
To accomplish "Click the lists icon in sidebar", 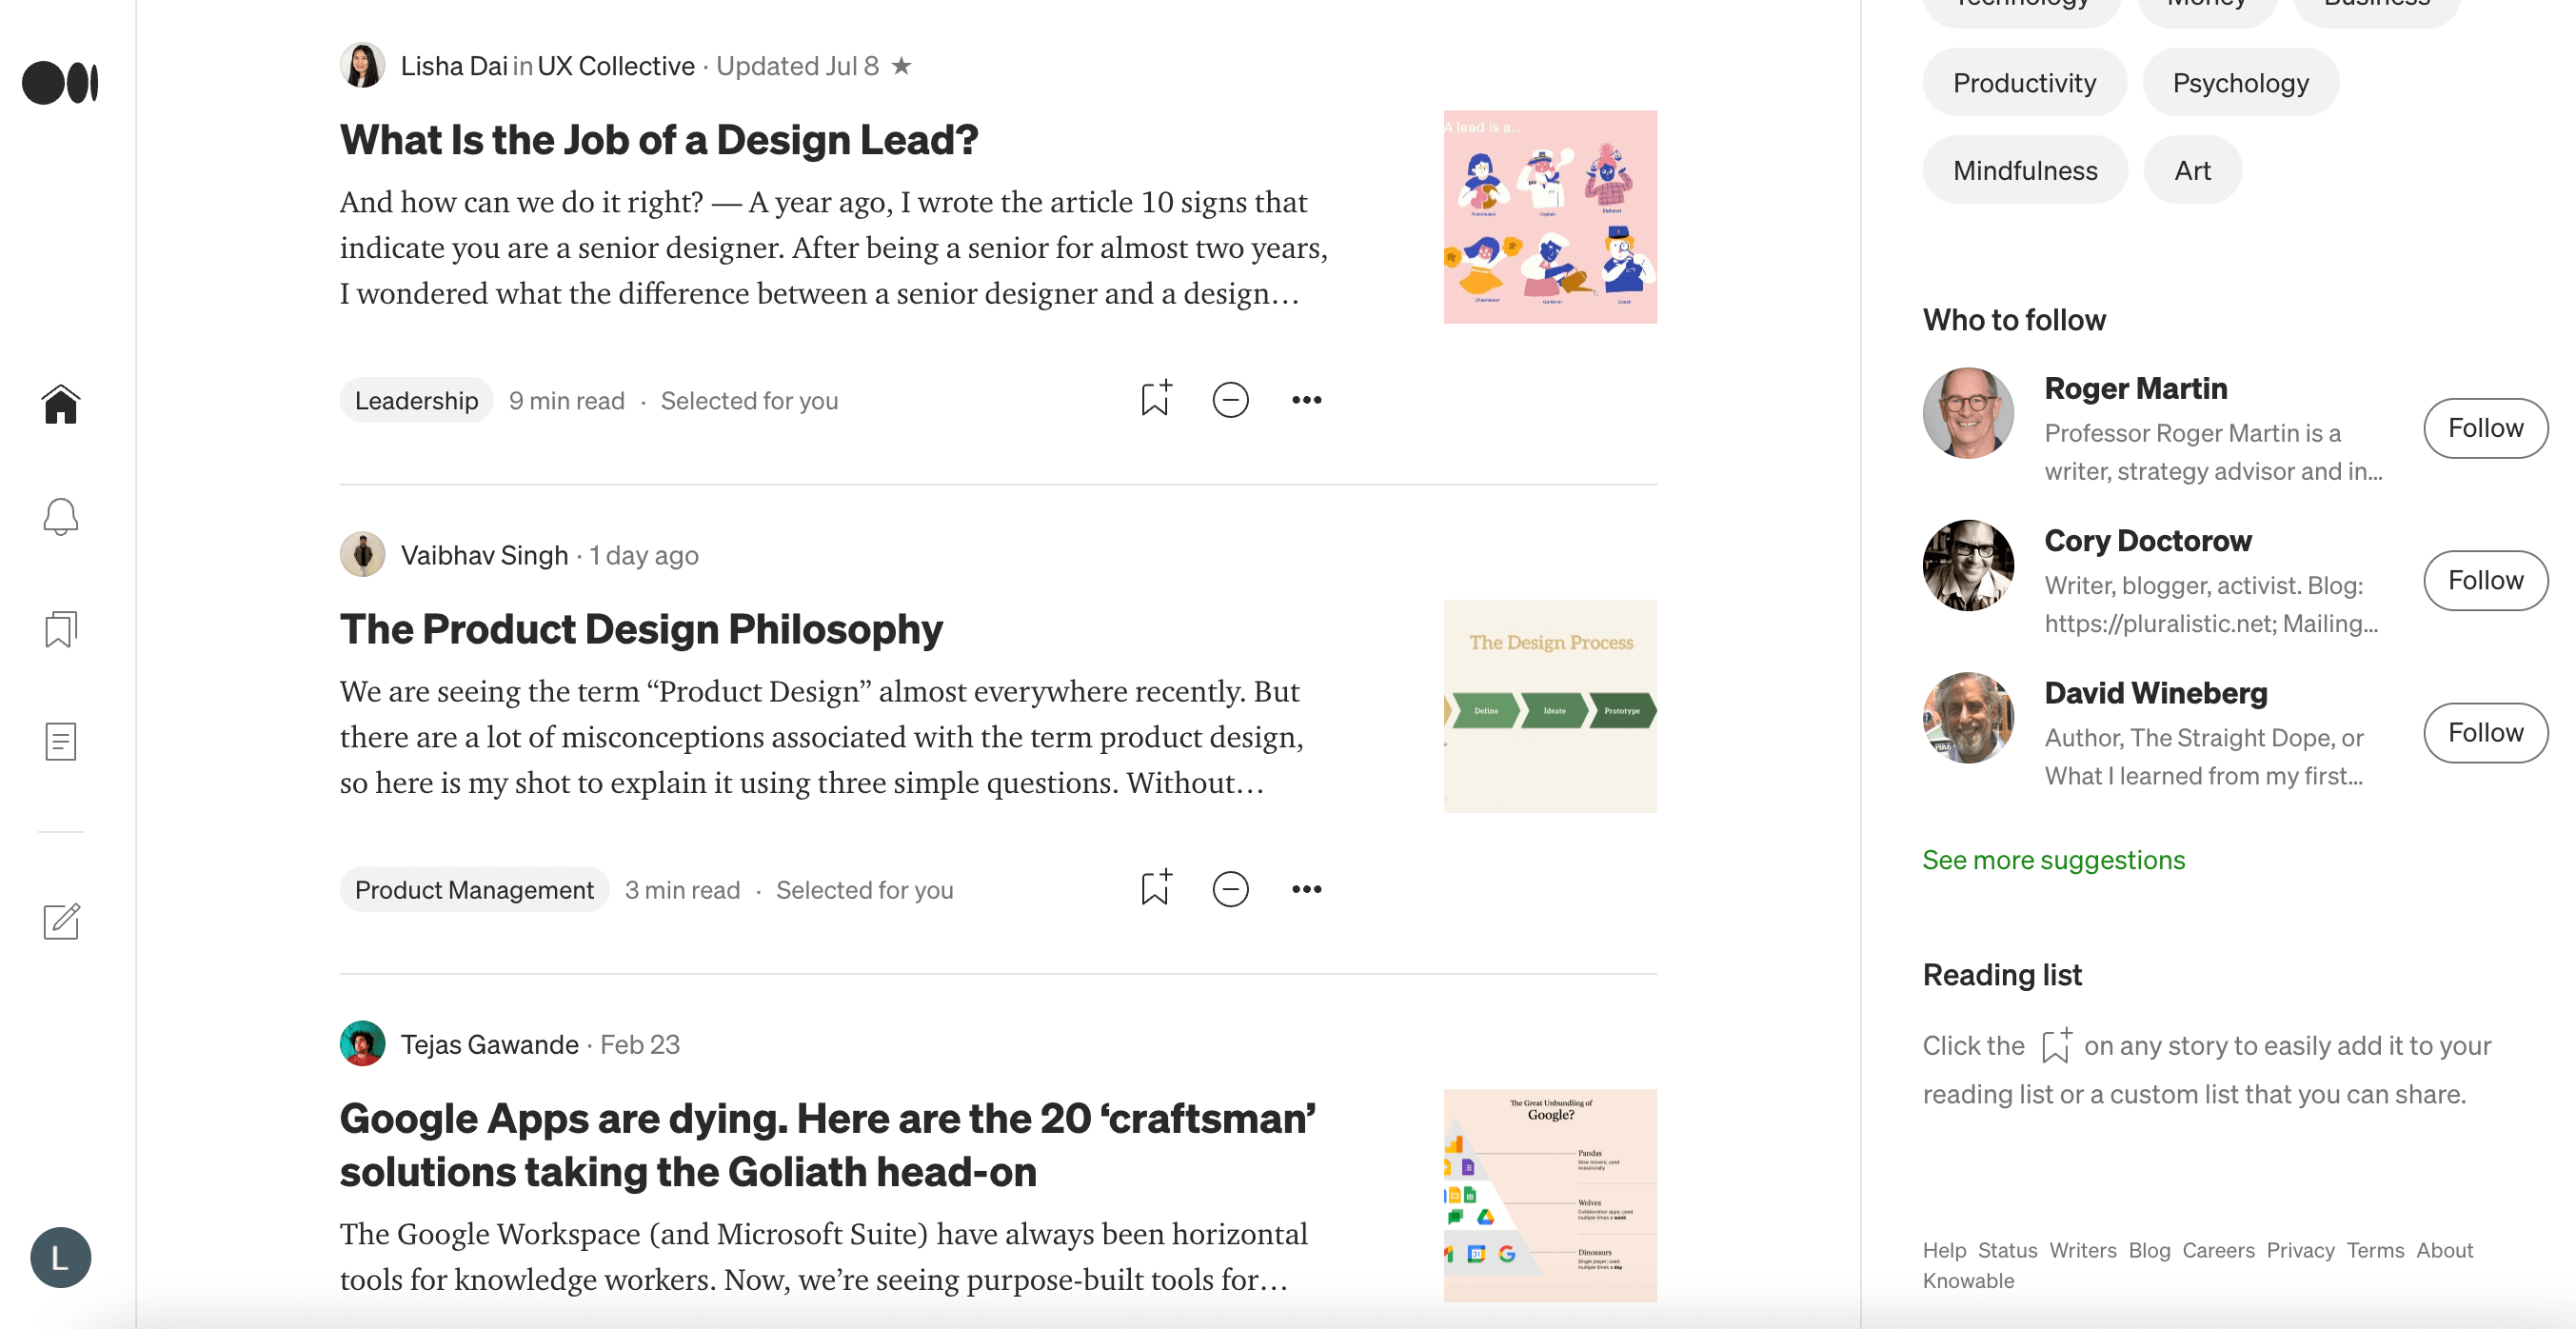I will [61, 629].
